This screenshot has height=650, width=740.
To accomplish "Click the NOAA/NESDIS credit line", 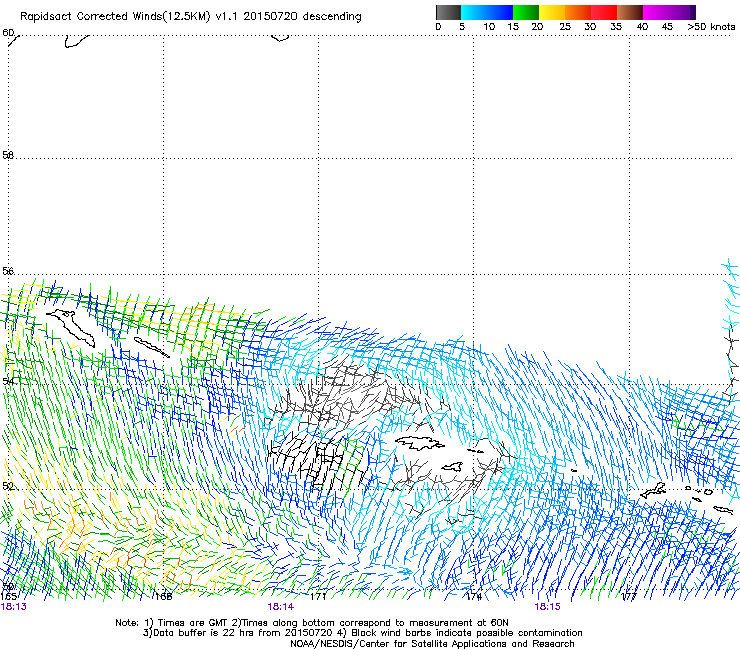I will pos(432,644).
